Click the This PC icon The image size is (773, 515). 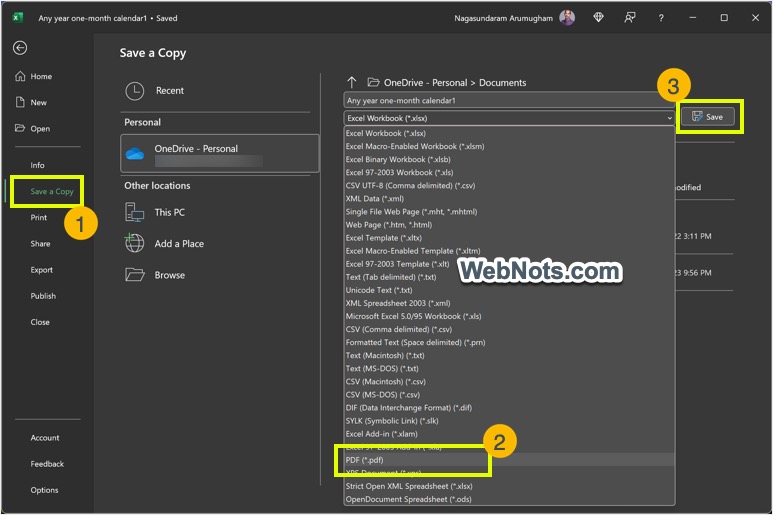point(135,212)
